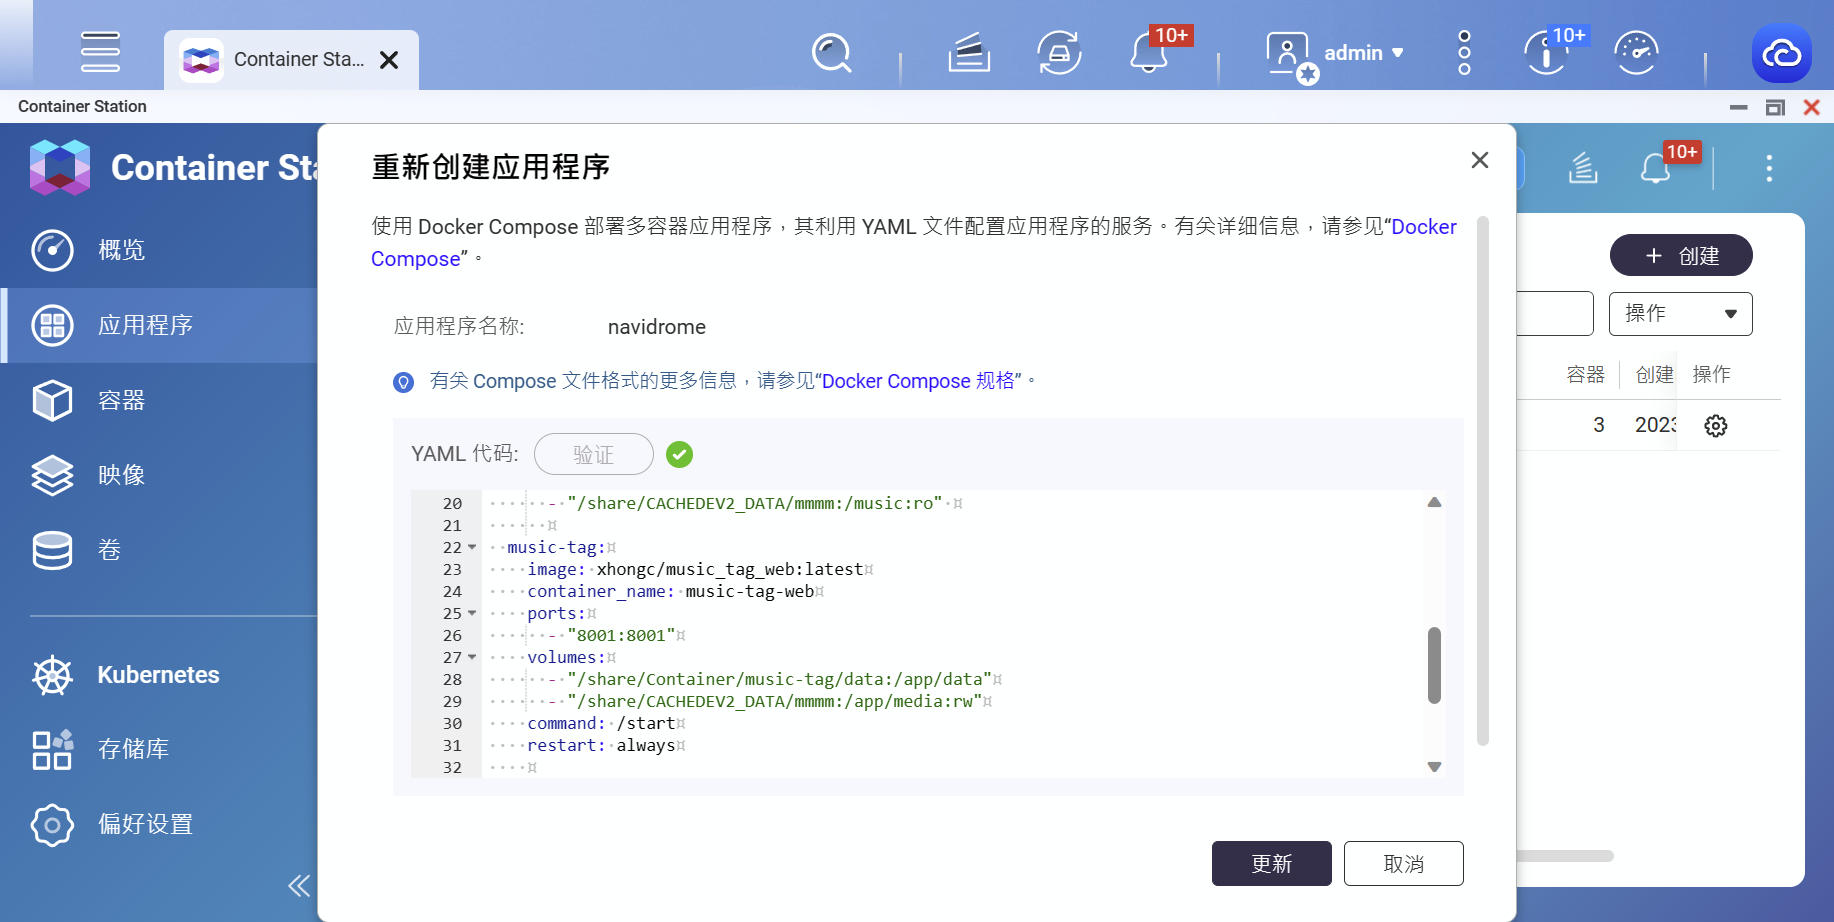Click the Container Station logo icon
Viewport: 1834px width, 922px height.
pyautogui.click(x=60, y=167)
